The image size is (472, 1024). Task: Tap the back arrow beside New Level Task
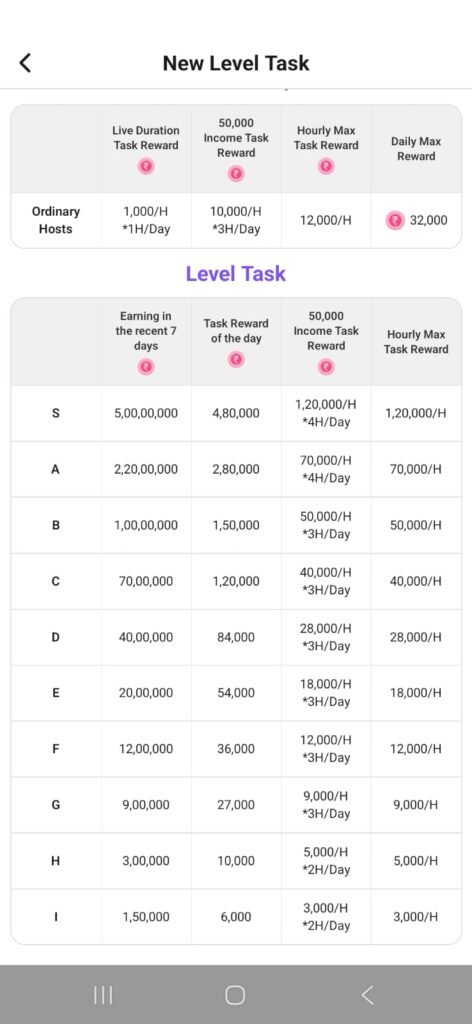pyautogui.click(x=25, y=63)
